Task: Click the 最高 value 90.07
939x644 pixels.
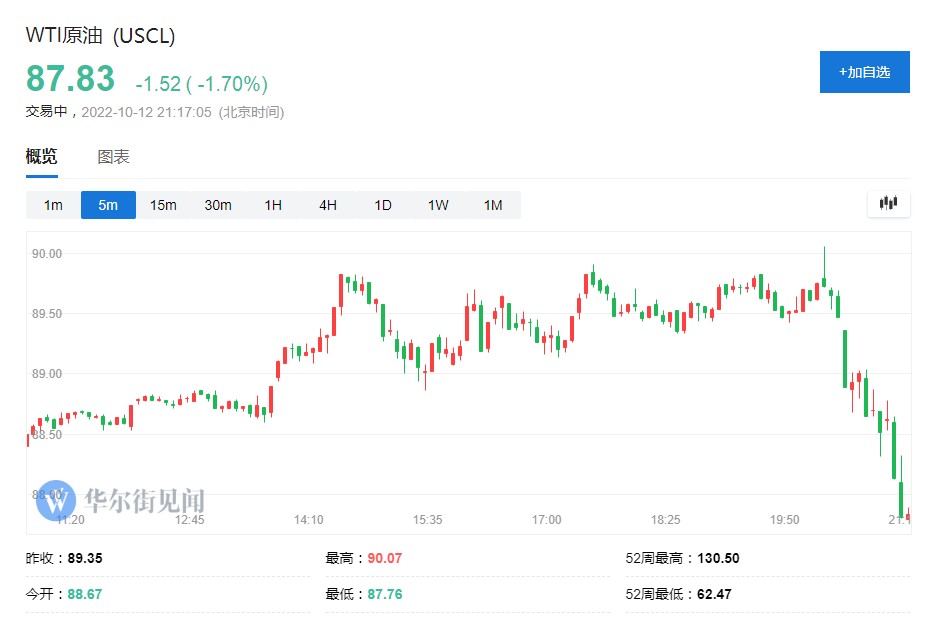Action: point(385,558)
